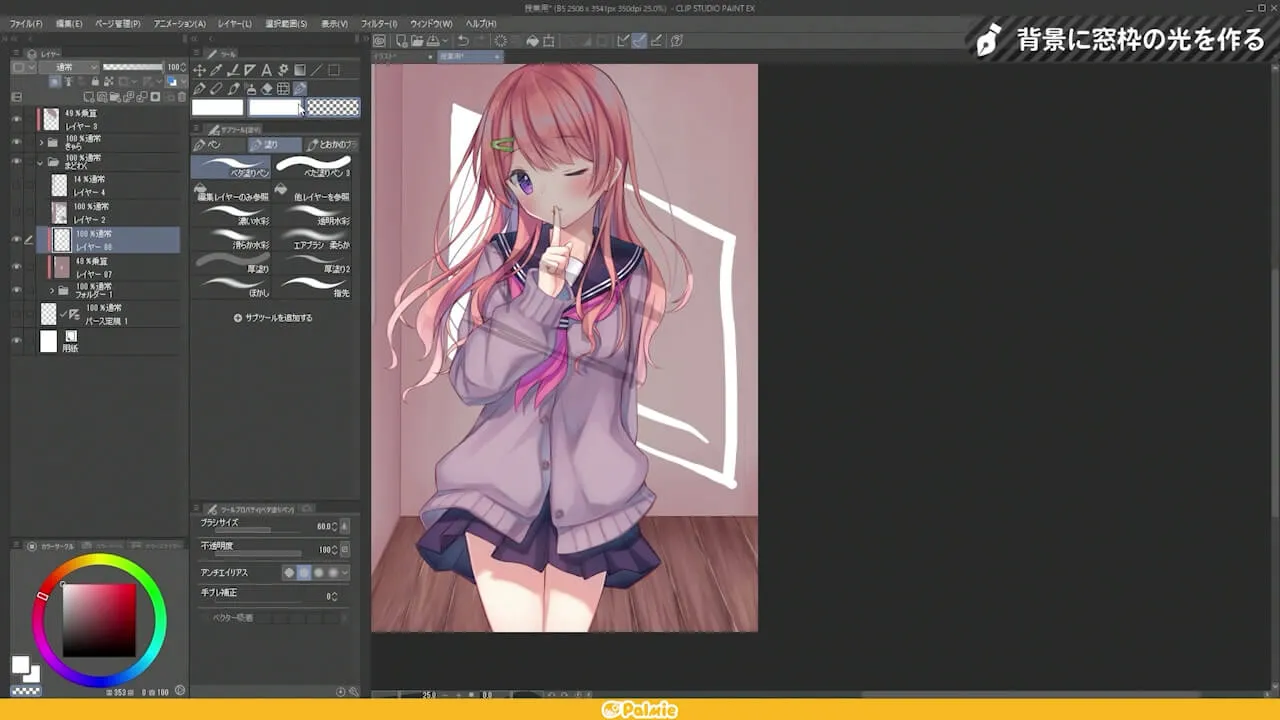Select the Text tool in the Tool palette
This screenshot has height=720, width=1280.
267,70
